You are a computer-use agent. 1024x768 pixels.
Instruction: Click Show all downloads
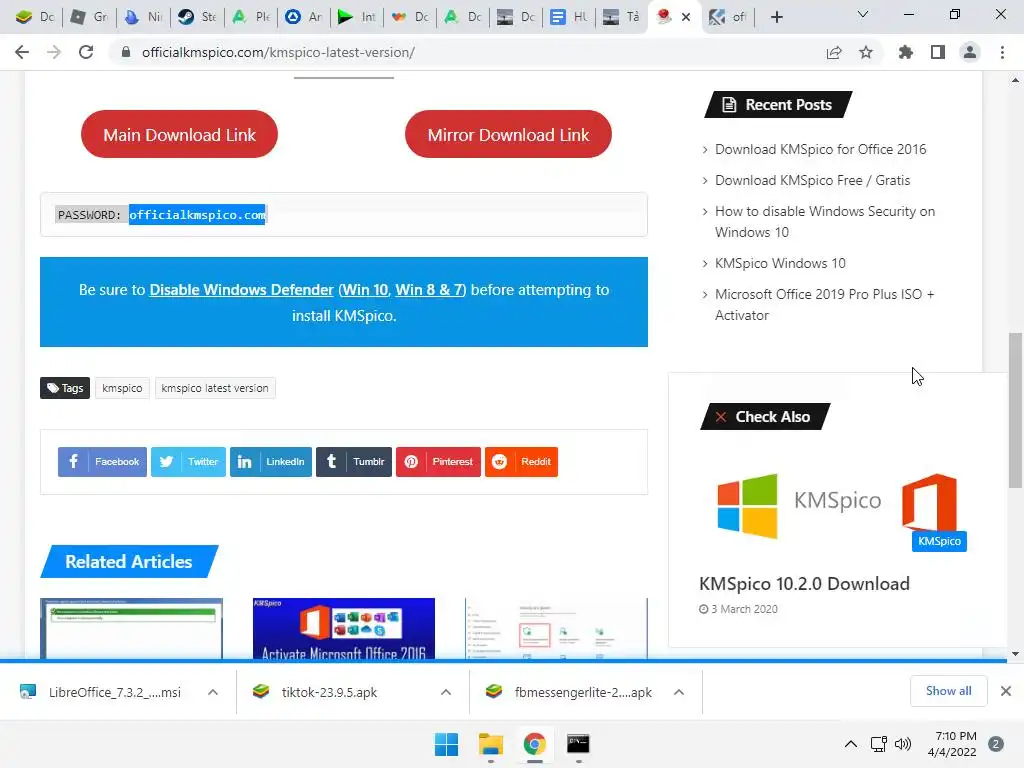click(x=948, y=691)
